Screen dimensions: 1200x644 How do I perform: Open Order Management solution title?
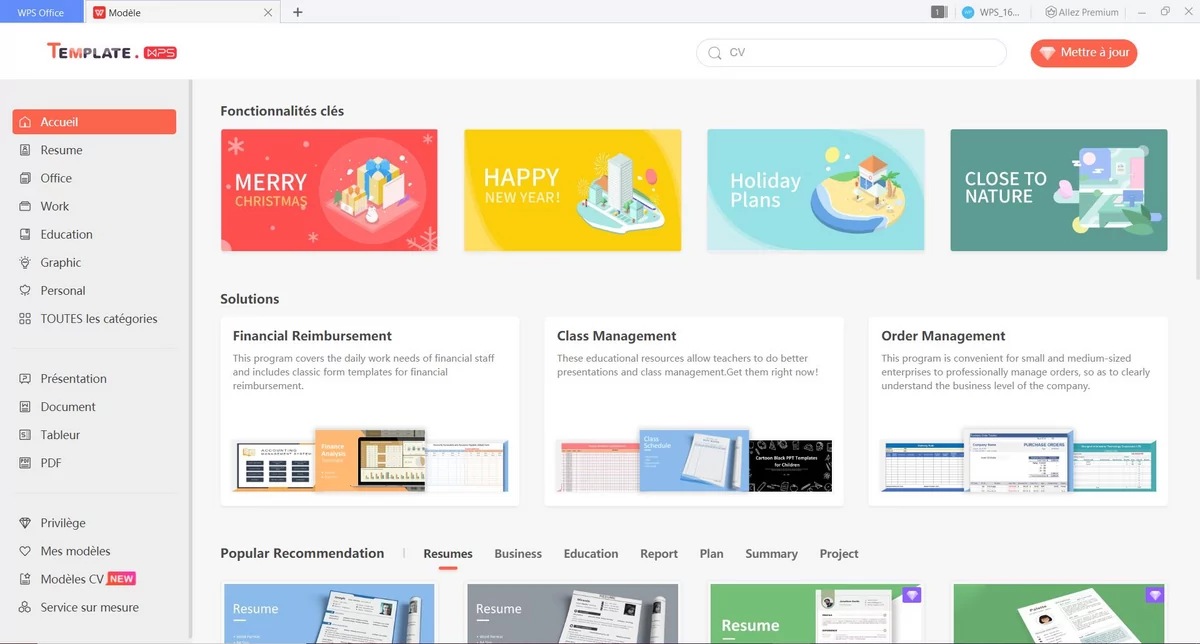(x=943, y=336)
